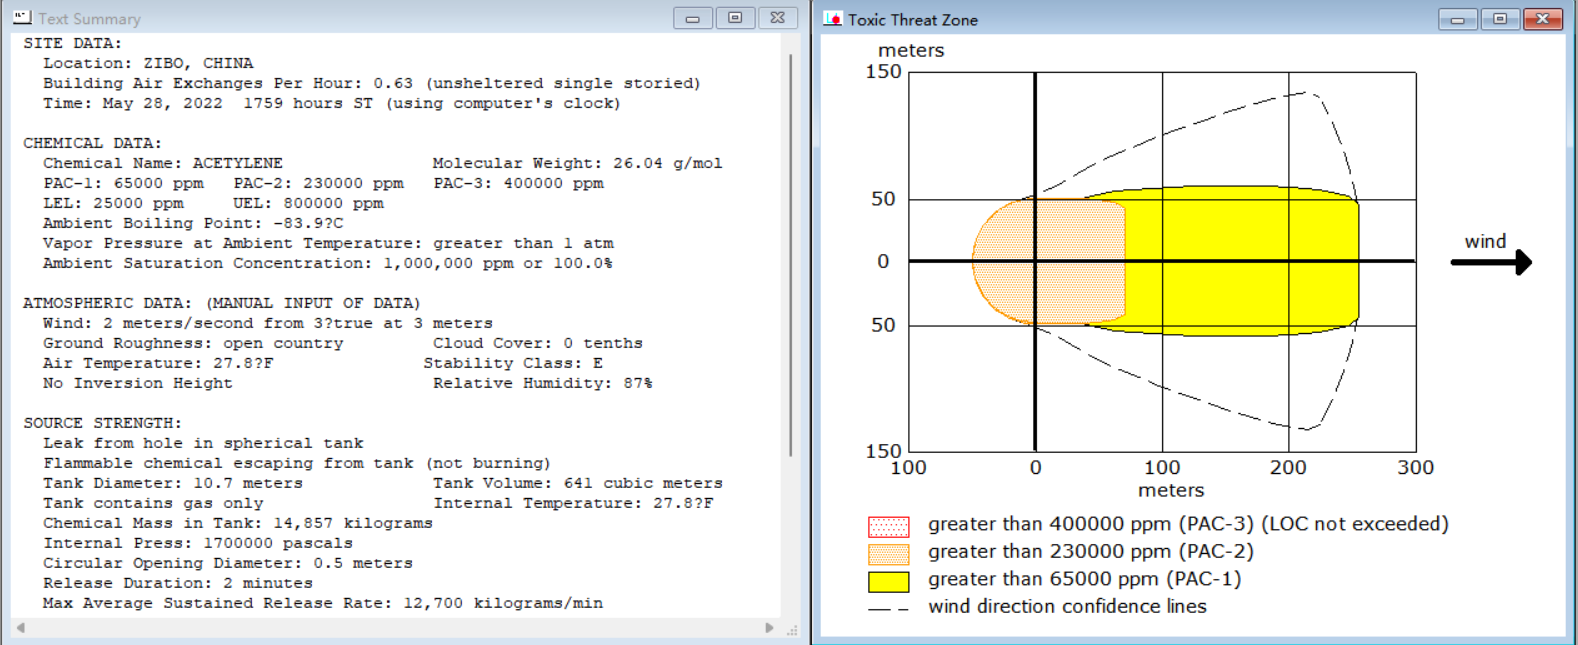Click the 'SITE DATA:' heading
The width and height of the screenshot is (1578, 645).
coord(72,43)
